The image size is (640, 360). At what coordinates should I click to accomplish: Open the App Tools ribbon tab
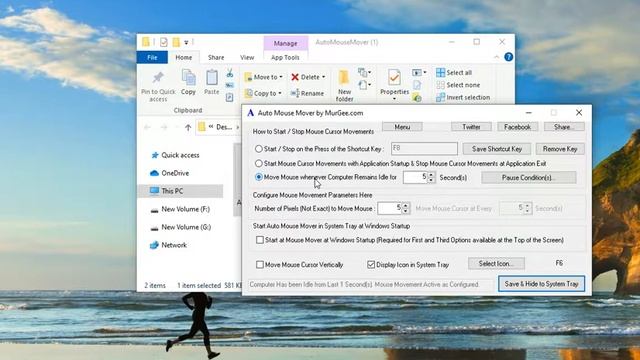point(285,58)
